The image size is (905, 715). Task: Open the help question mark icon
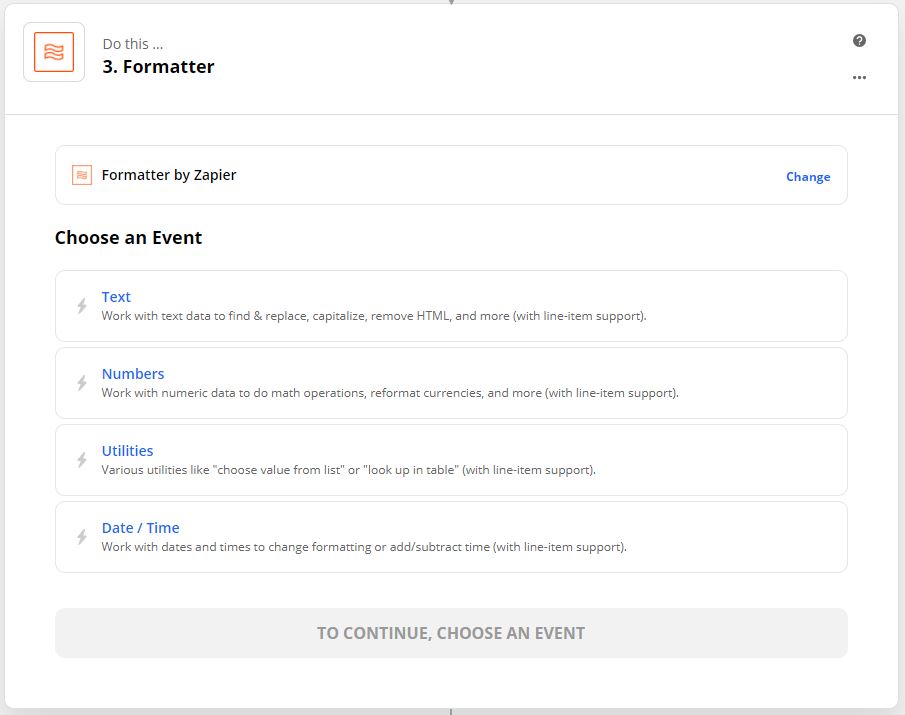click(x=859, y=40)
